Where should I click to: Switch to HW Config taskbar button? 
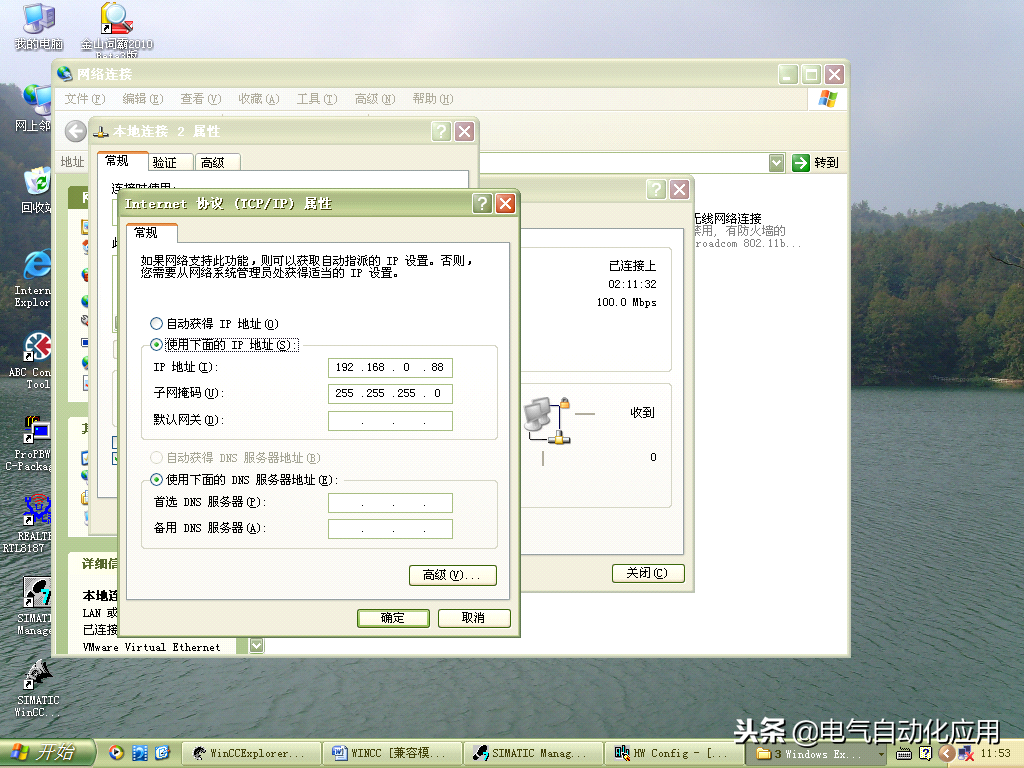(674, 753)
